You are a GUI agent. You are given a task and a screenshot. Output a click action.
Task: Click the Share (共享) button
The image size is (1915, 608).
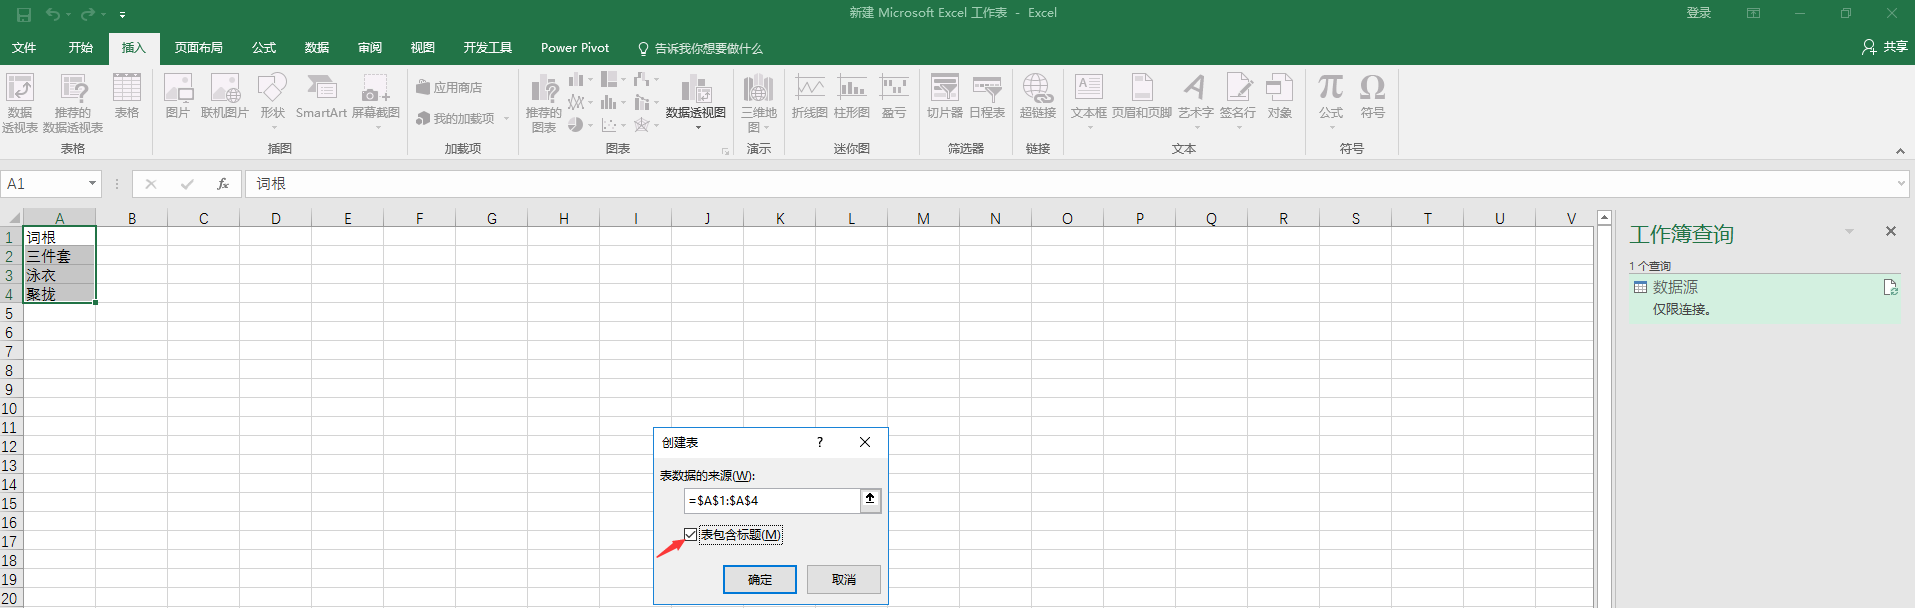pos(1885,47)
